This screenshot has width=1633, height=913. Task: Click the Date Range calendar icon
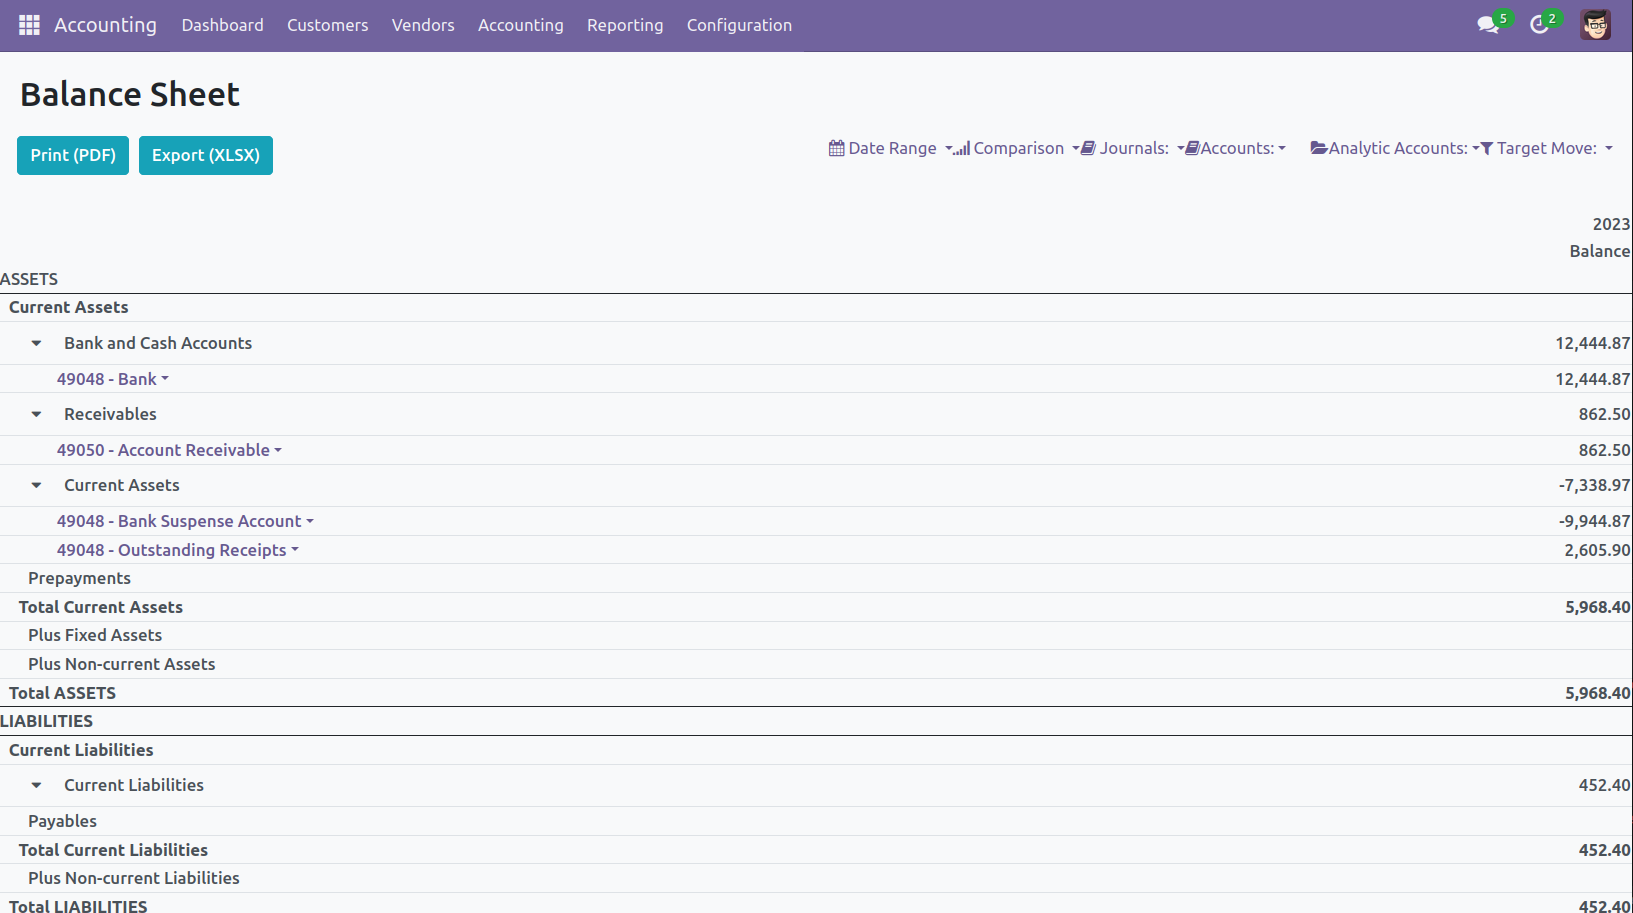coord(837,148)
